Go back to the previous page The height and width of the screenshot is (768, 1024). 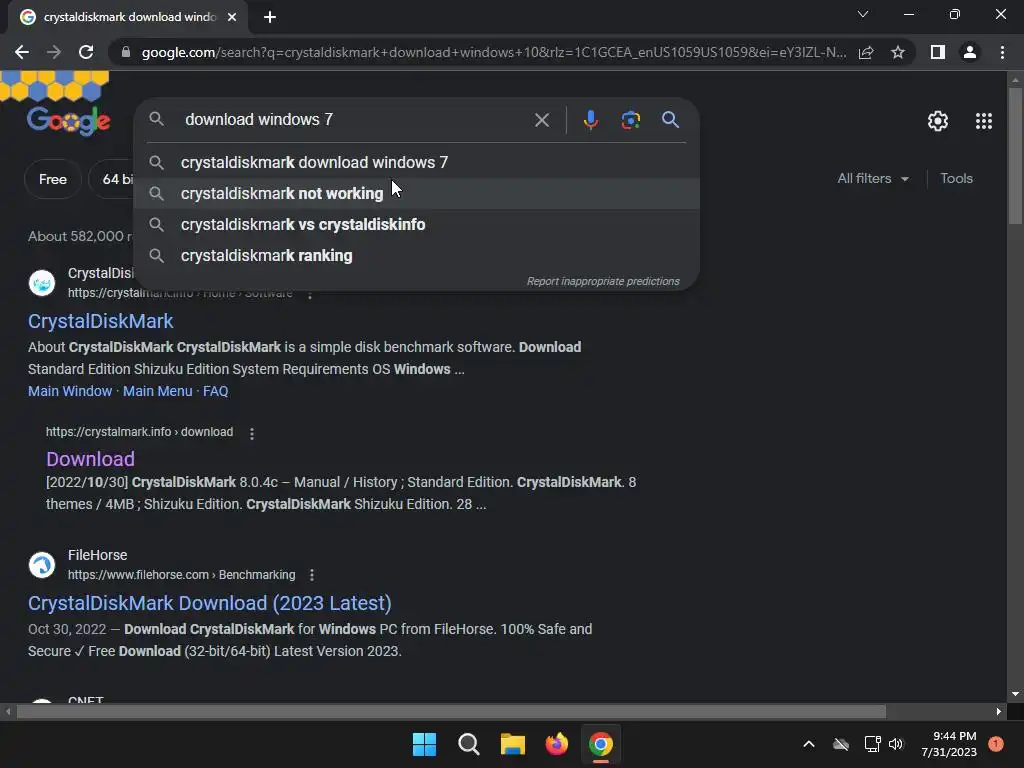click(x=22, y=52)
